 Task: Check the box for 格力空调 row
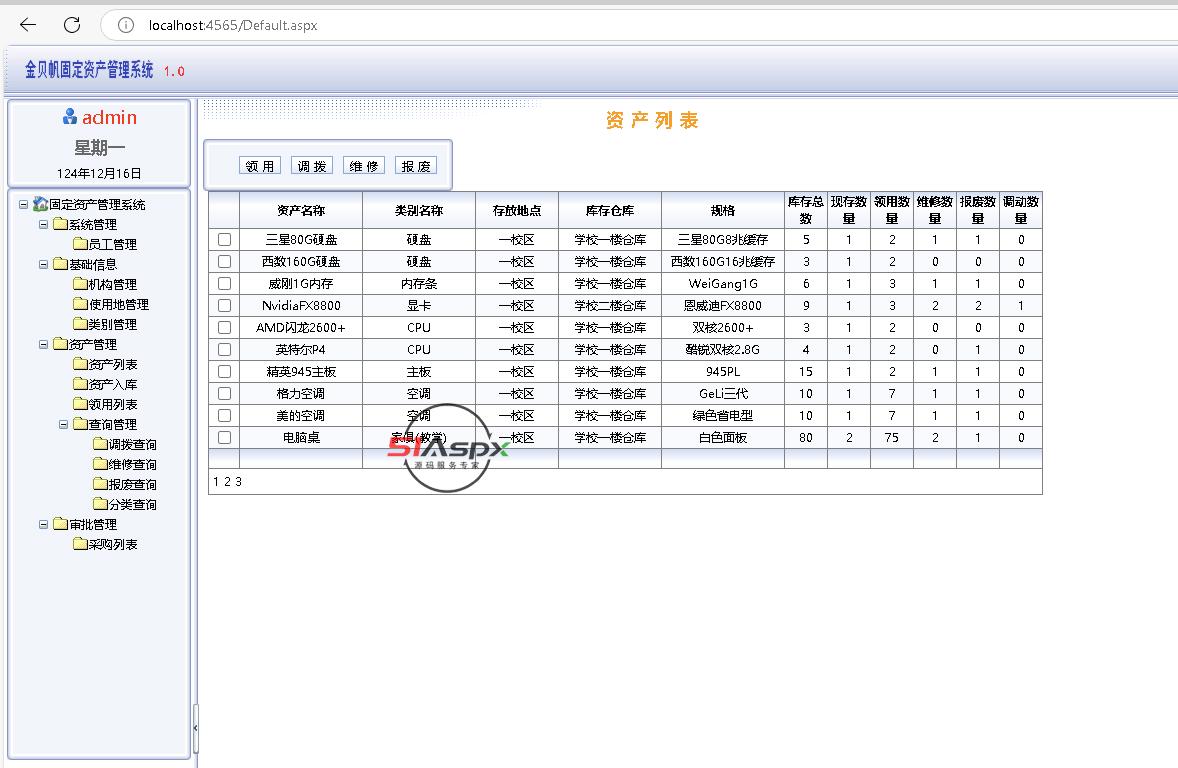coord(224,393)
